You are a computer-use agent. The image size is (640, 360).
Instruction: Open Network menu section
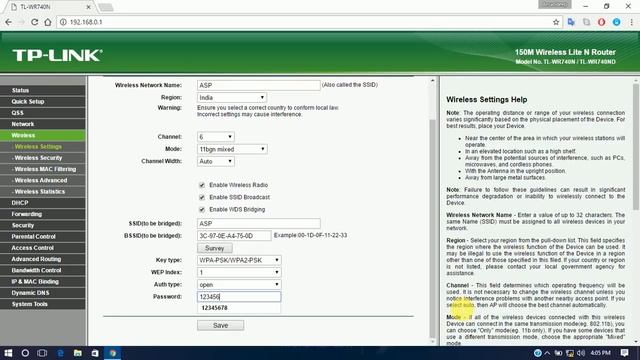click(x=43, y=124)
